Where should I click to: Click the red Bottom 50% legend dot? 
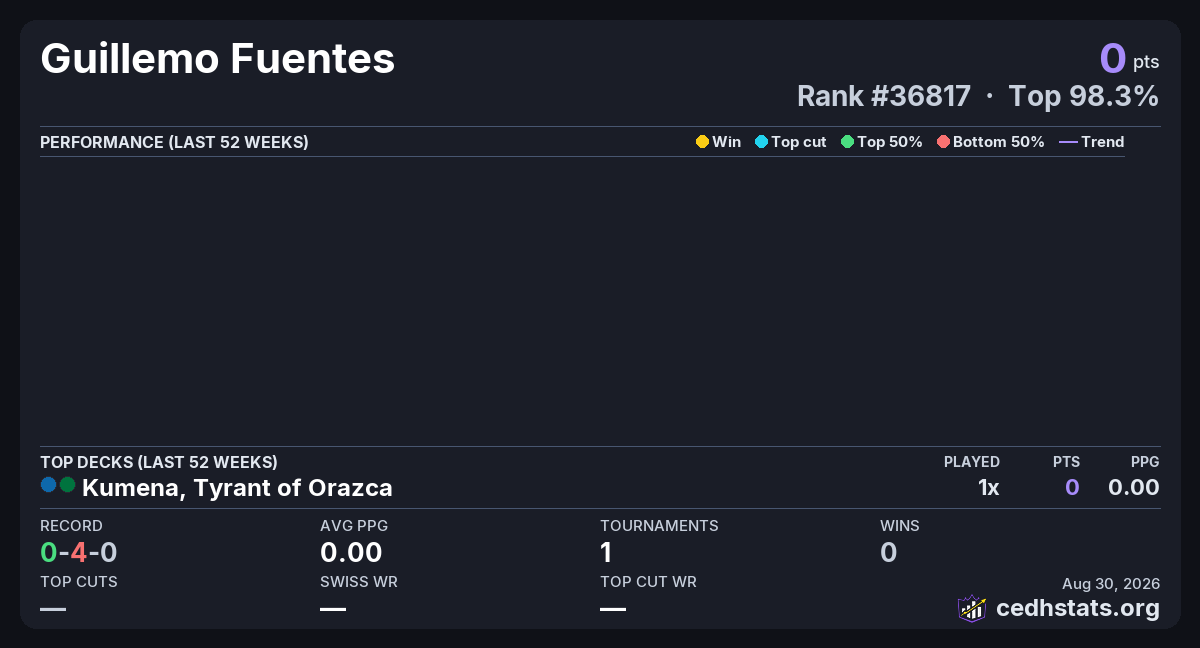(943, 142)
